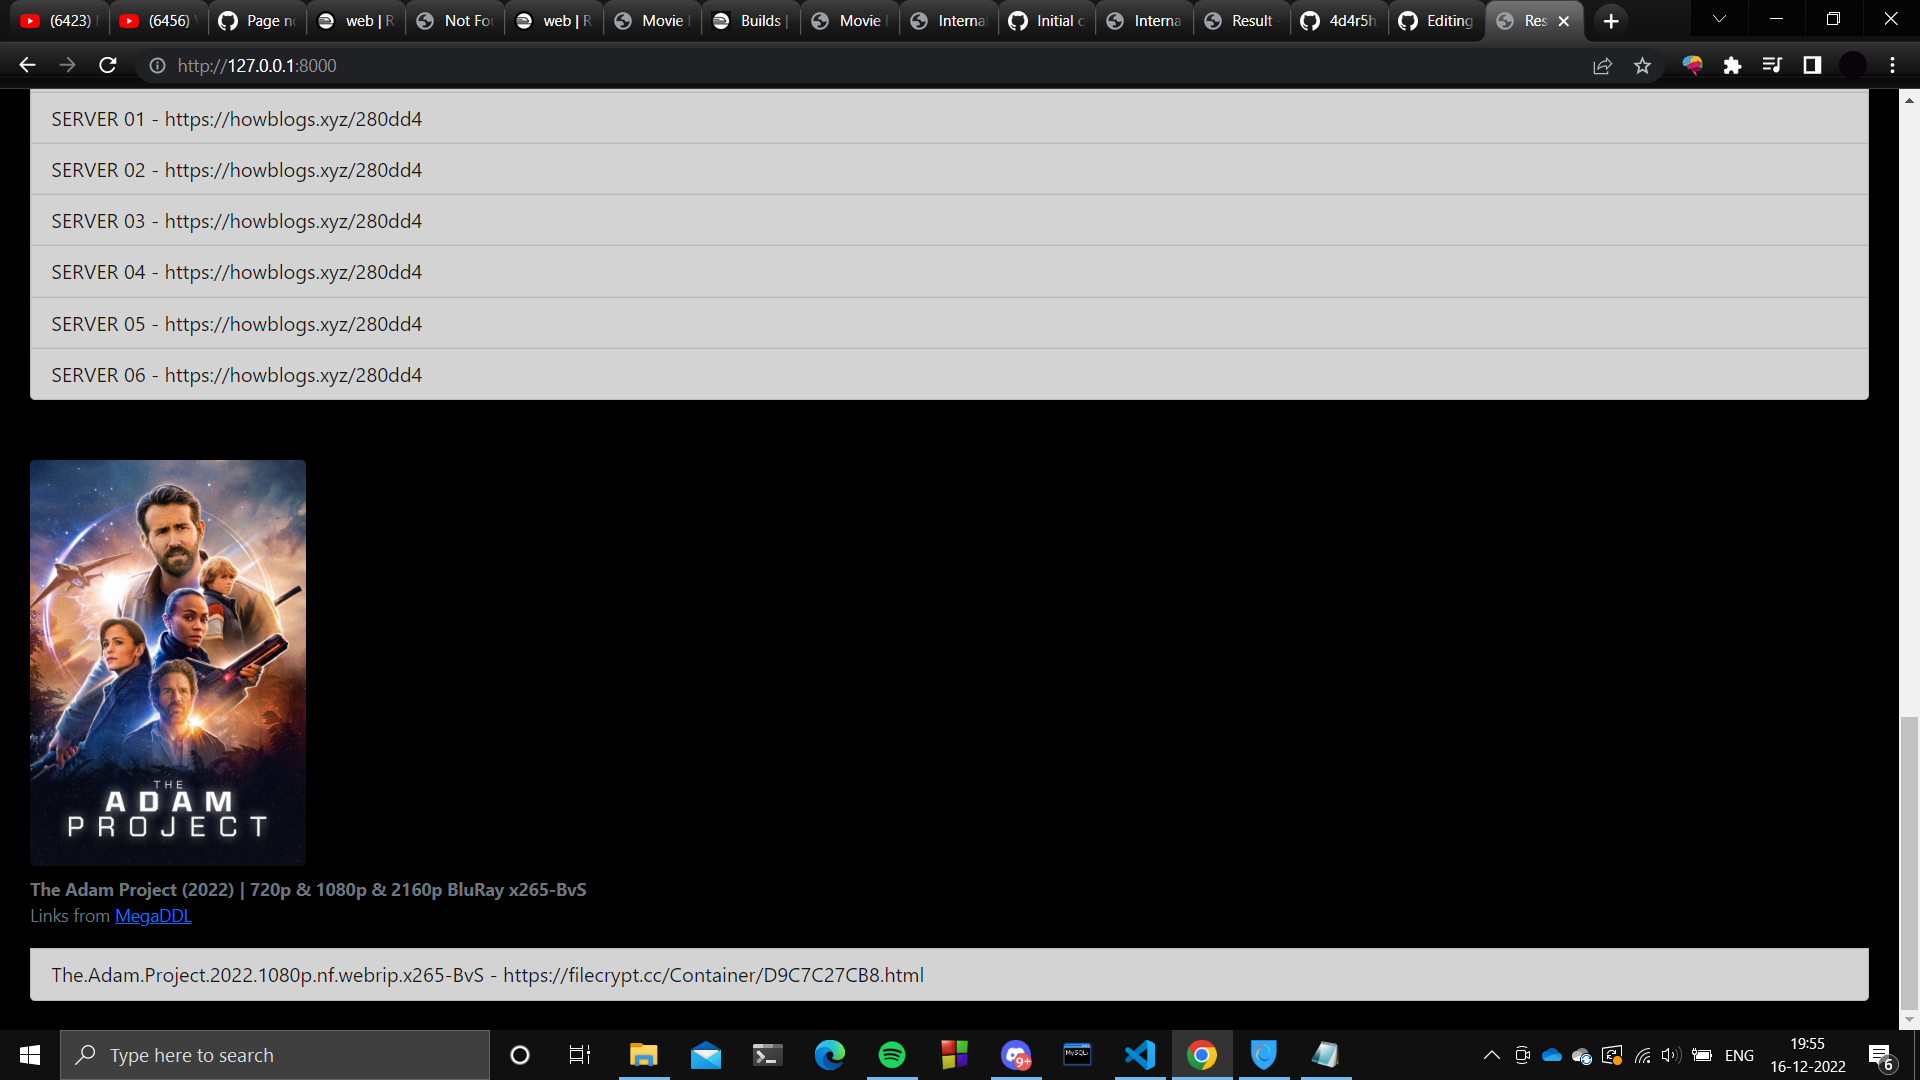This screenshot has width=1920, height=1080.
Task: Click the back navigation arrow
Action: tap(27, 65)
